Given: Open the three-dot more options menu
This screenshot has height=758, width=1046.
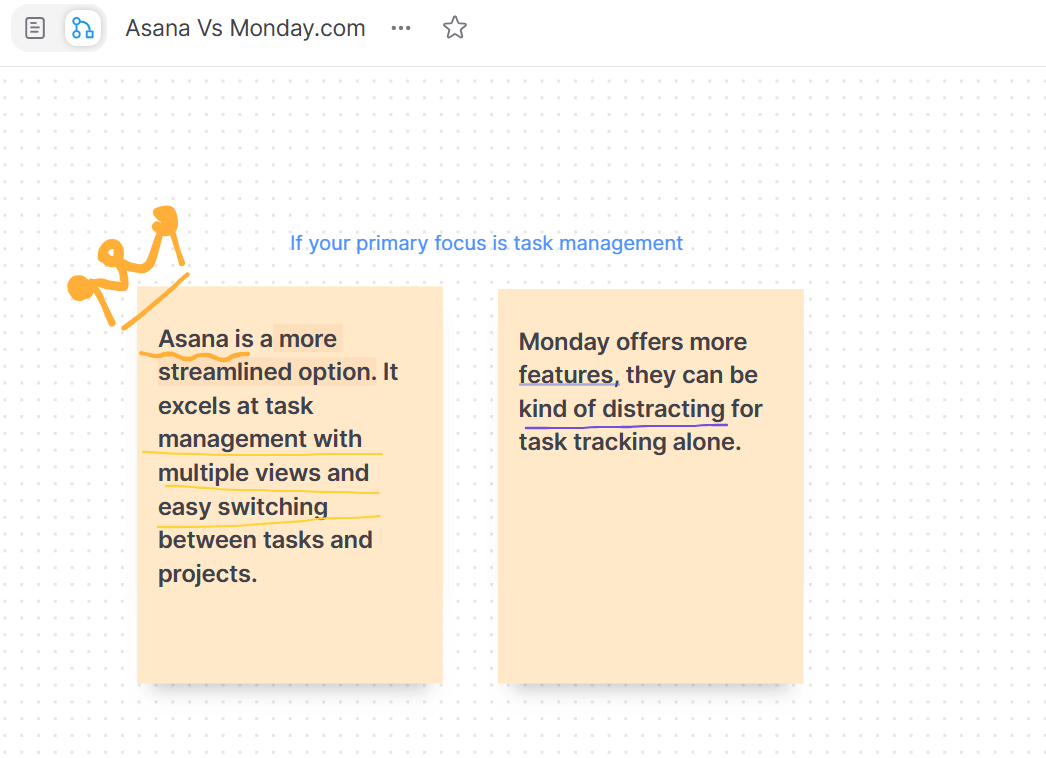Looking at the screenshot, I should pos(401,28).
